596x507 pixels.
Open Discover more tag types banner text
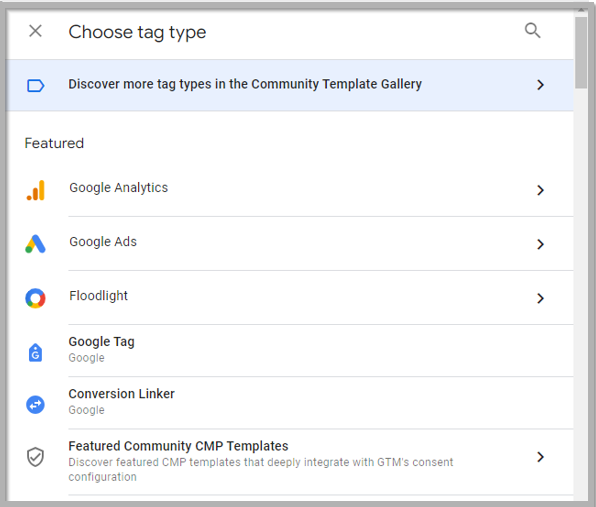point(245,84)
